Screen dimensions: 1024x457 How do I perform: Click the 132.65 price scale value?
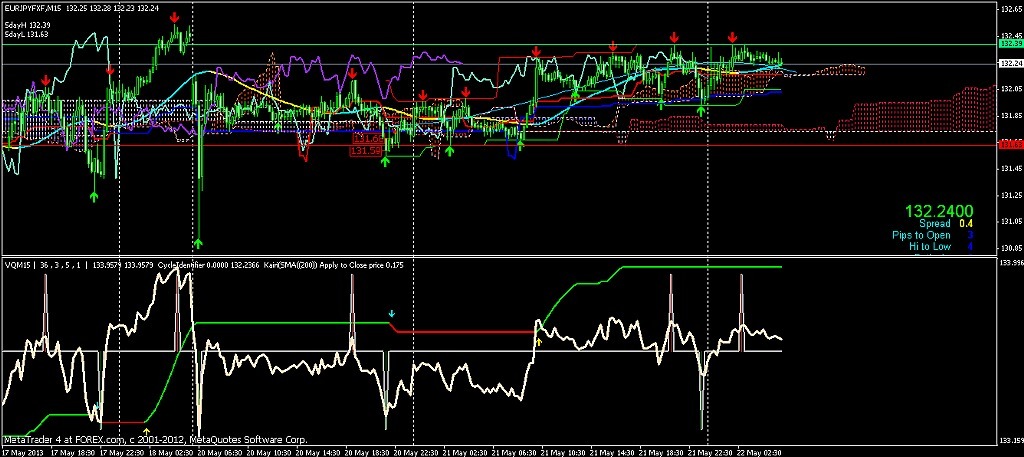(x=1010, y=8)
